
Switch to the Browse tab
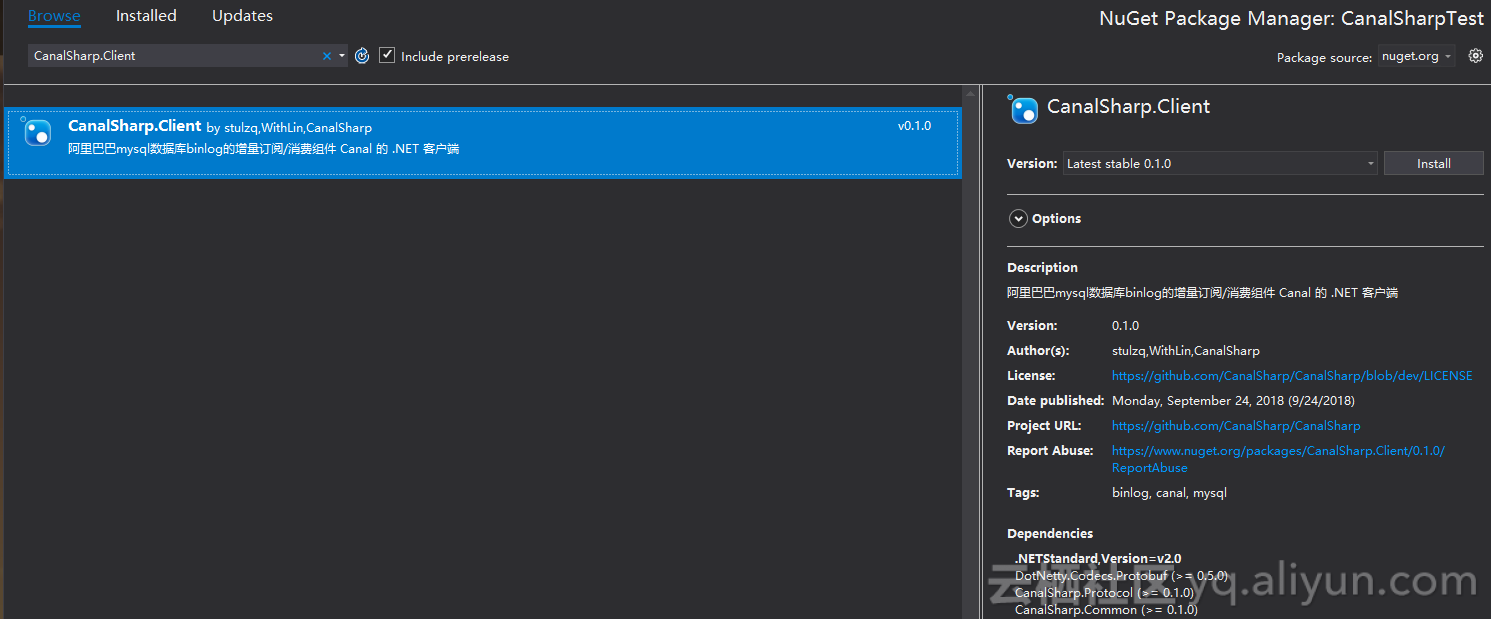54,16
